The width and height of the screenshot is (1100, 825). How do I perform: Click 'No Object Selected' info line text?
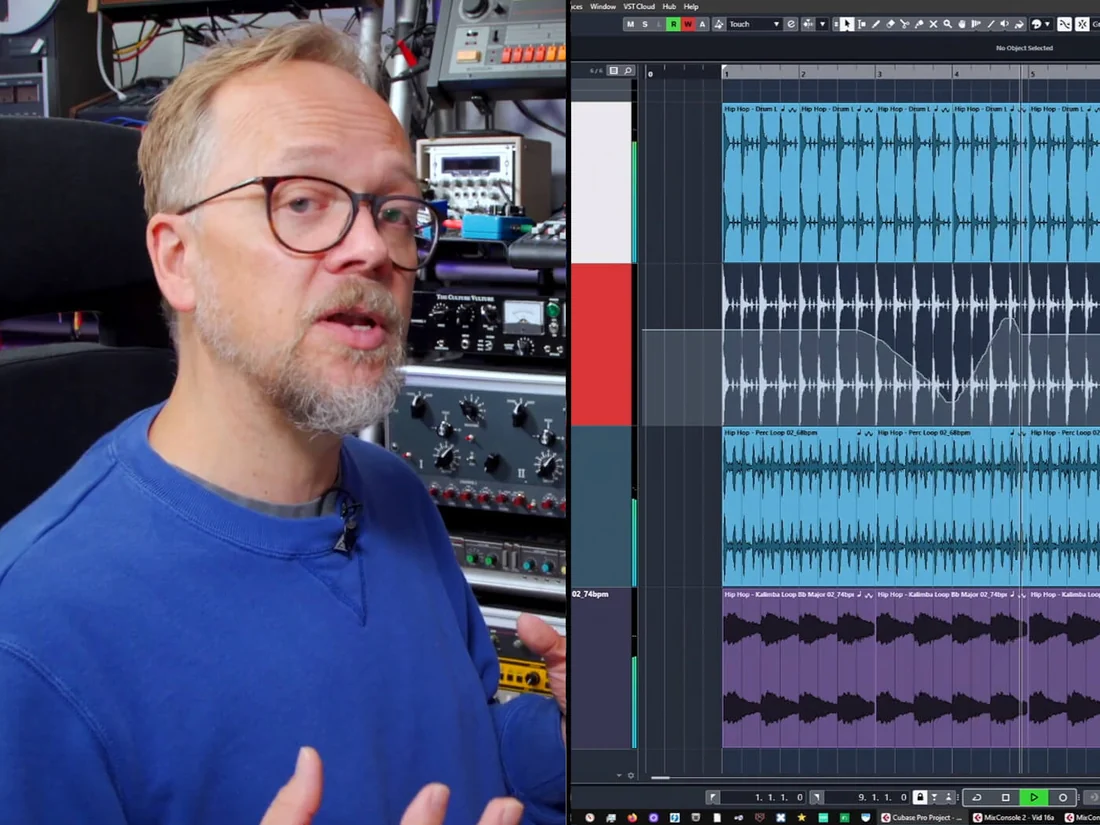(1024, 48)
